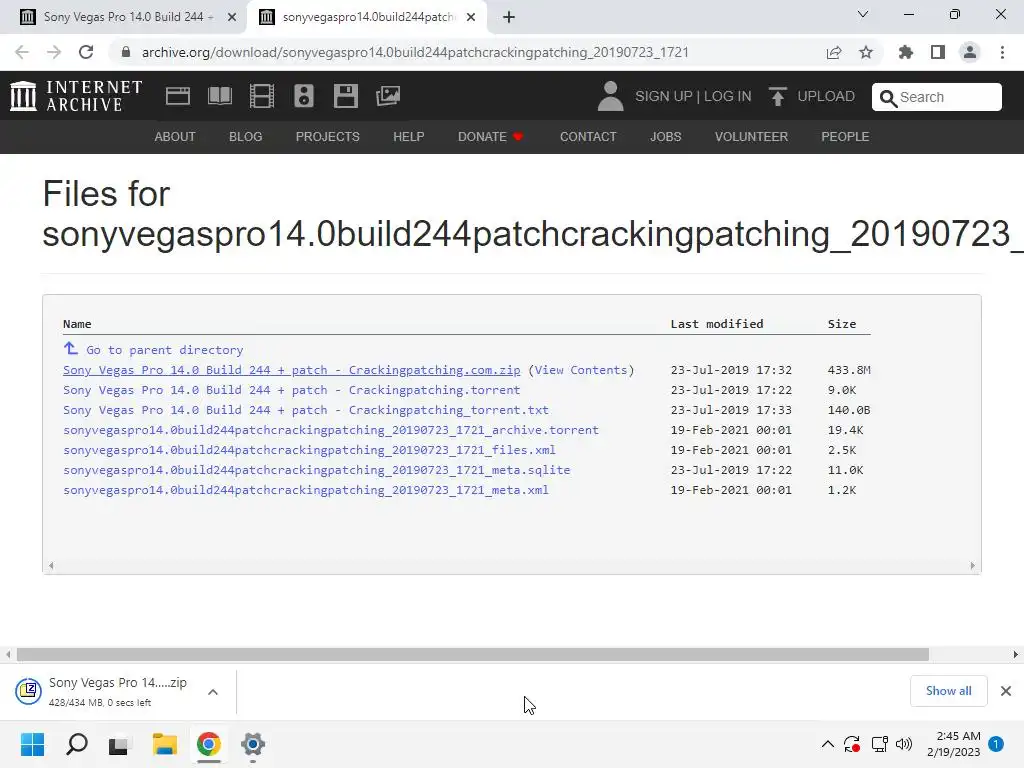Open the Software floppy disk icon

[345, 96]
